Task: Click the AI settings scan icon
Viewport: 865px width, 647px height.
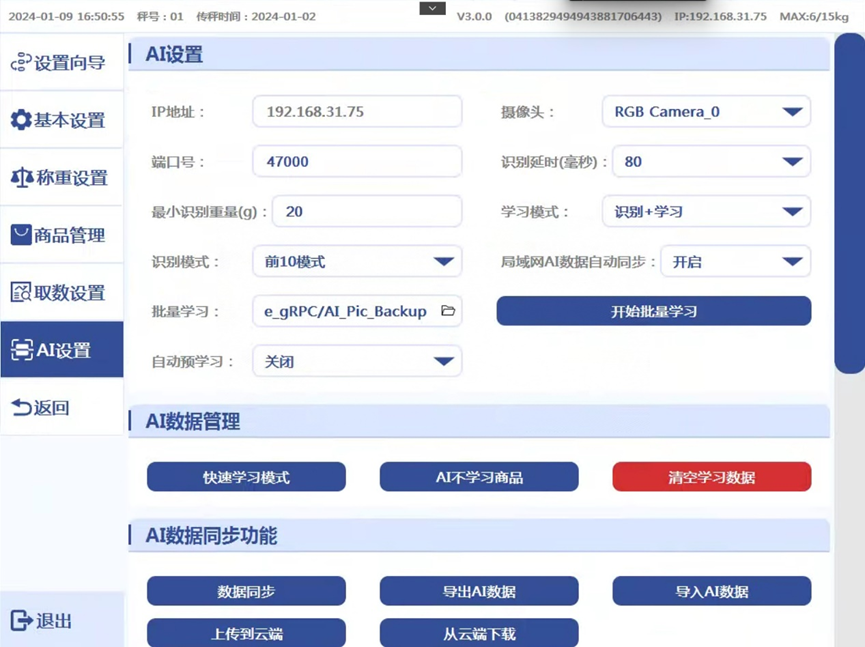Action: coord(22,350)
